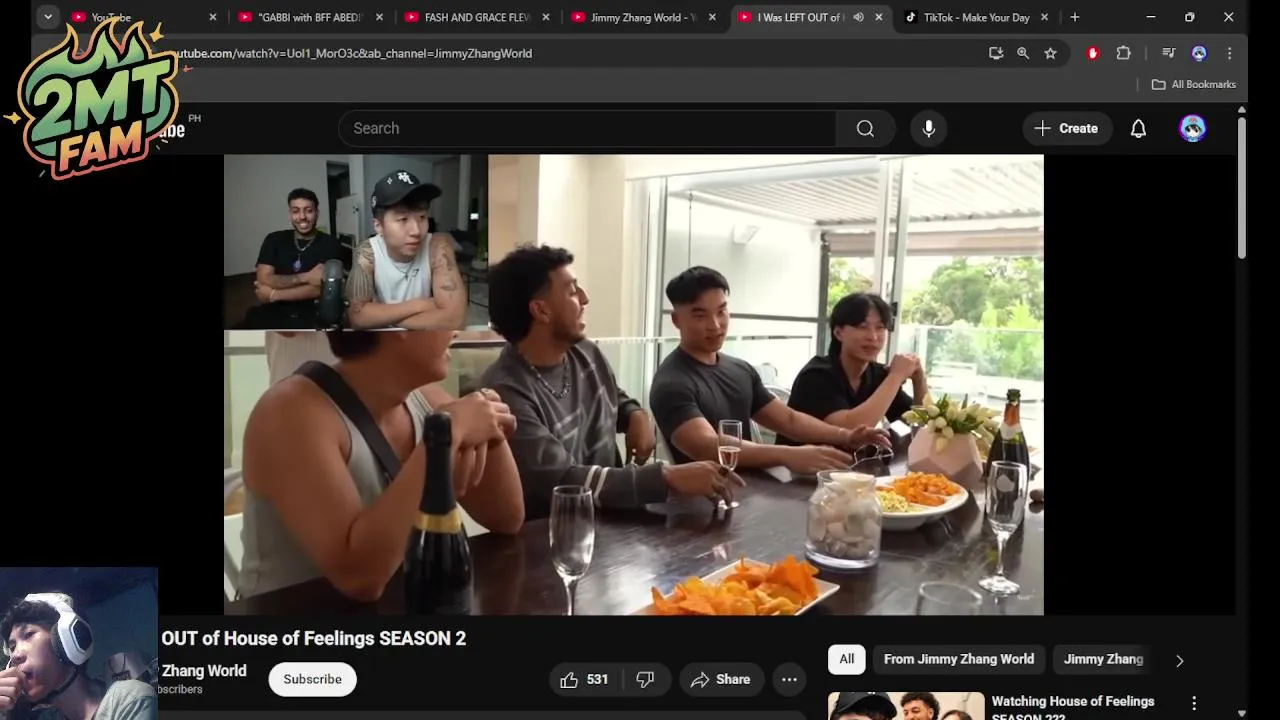Select the All filter chip
Screen dimensions: 1280x720
click(846, 659)
